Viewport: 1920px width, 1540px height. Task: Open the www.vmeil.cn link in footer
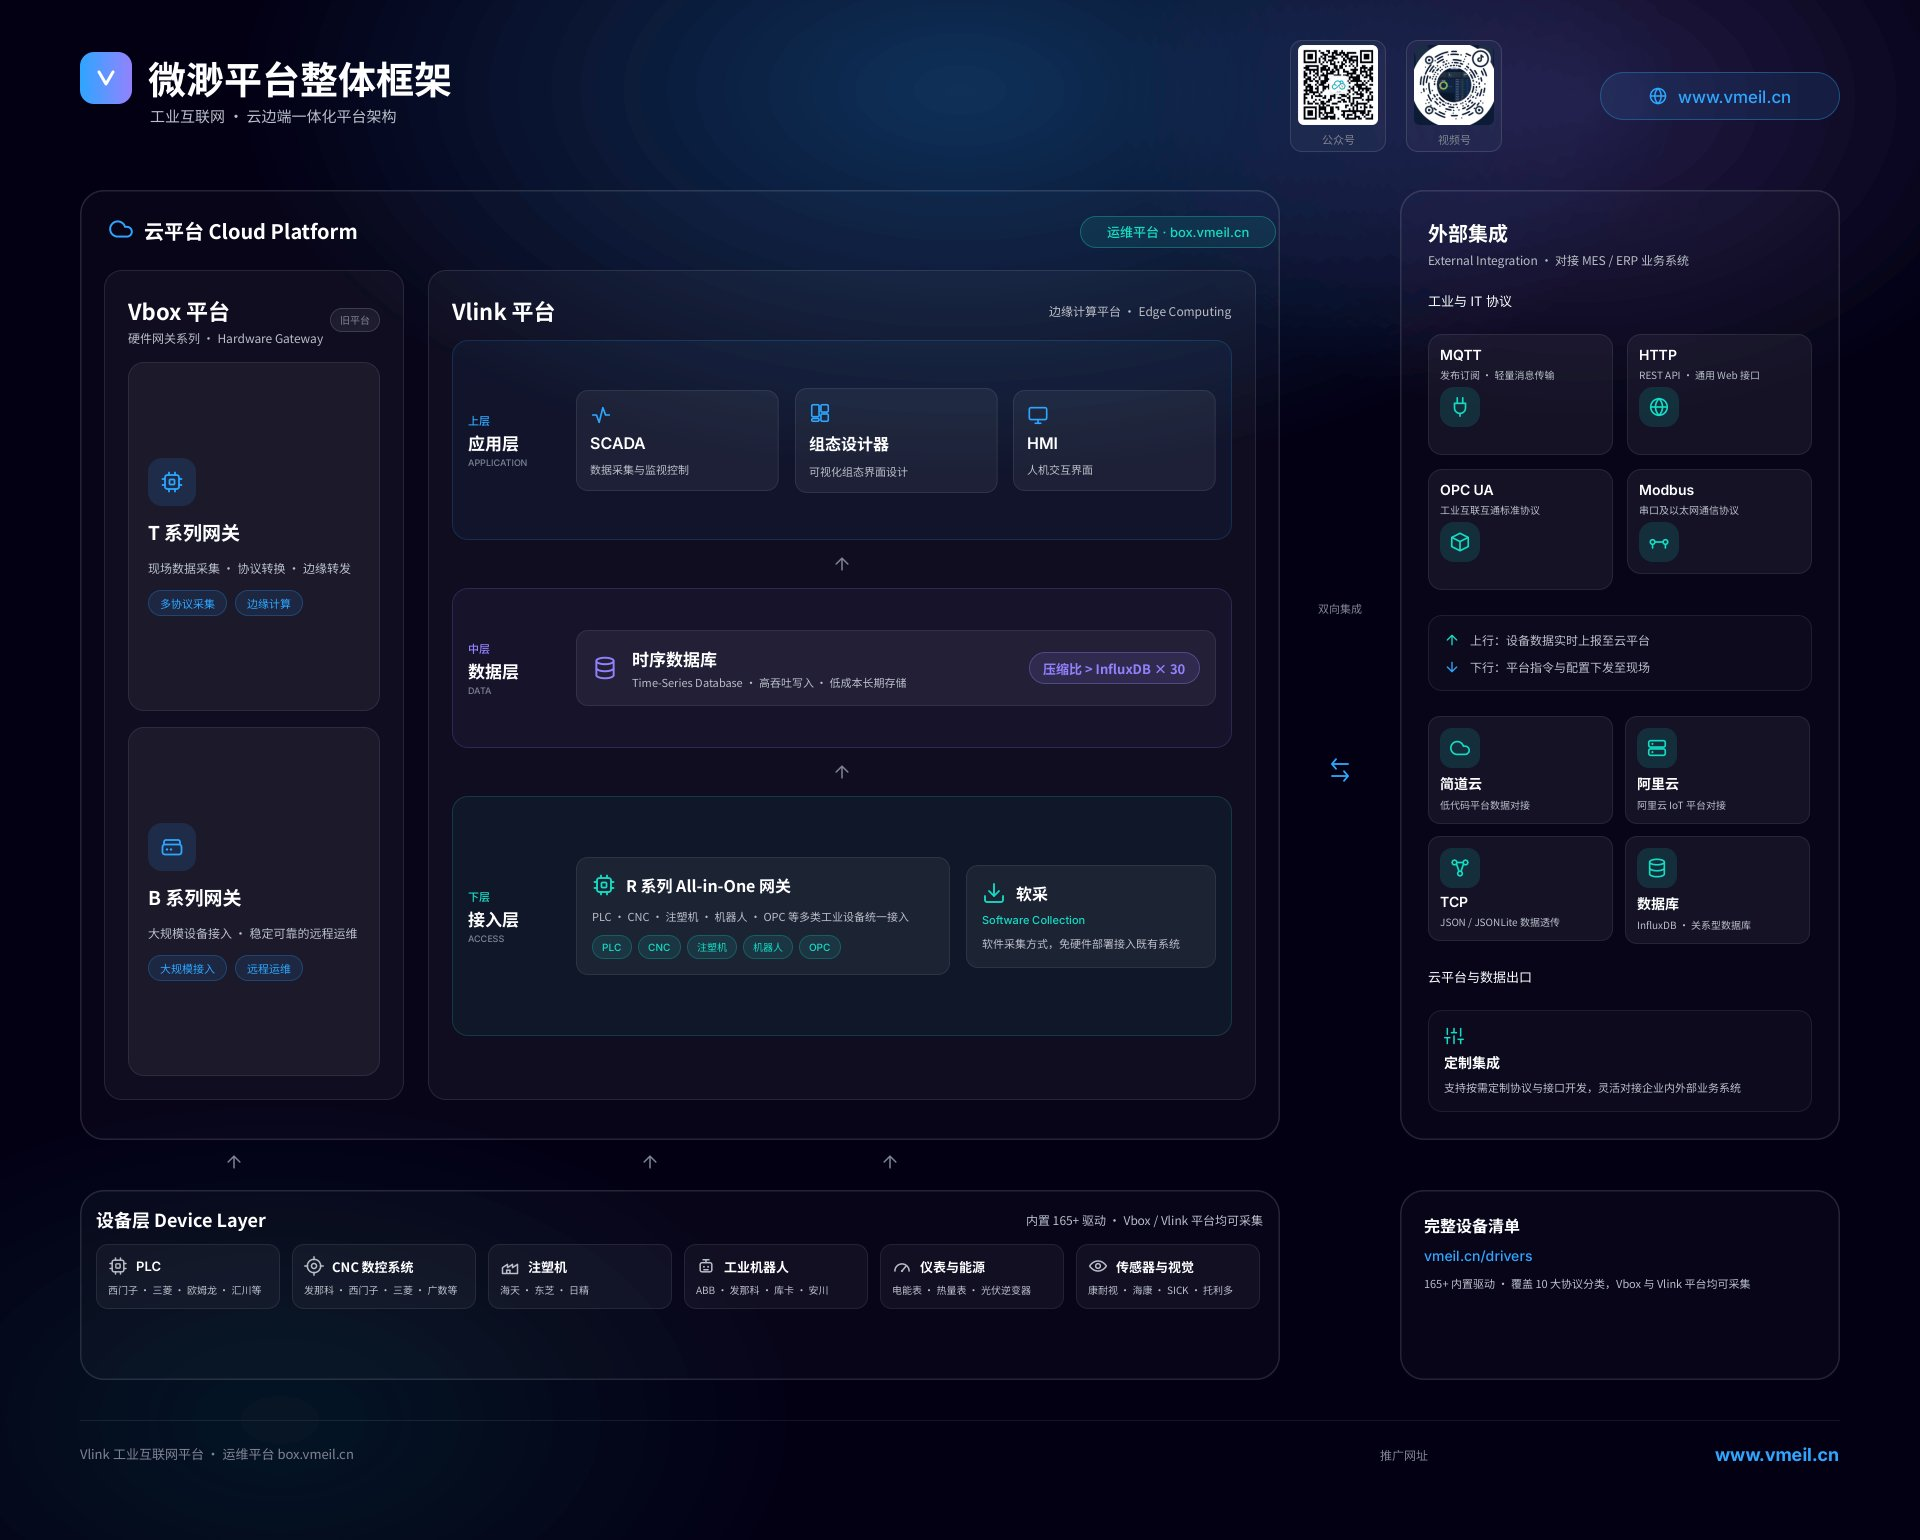coord(1777,1455)
